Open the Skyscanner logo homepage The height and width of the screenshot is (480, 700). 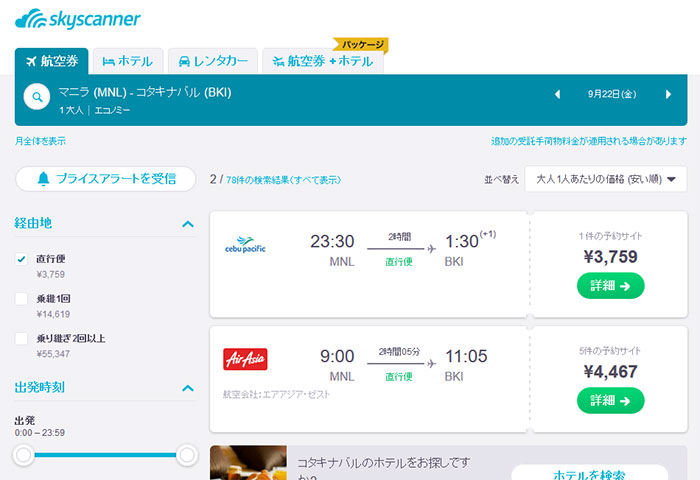[x=78, y=19]
